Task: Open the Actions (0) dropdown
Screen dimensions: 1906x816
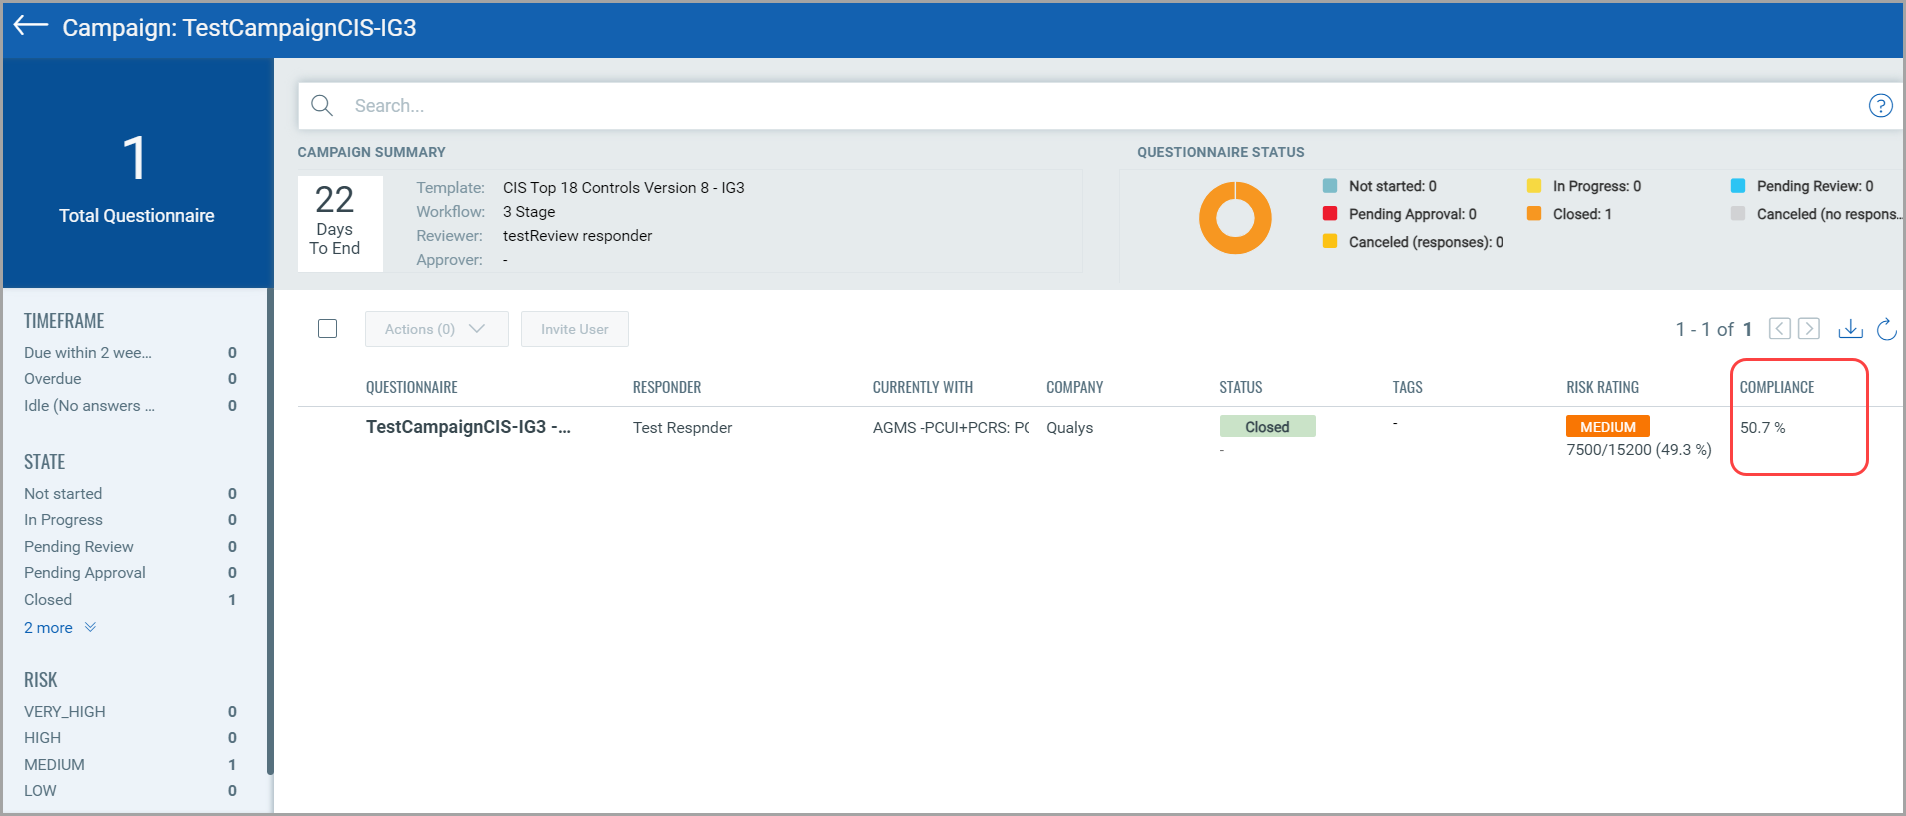Action: click(x=436, y=329)
